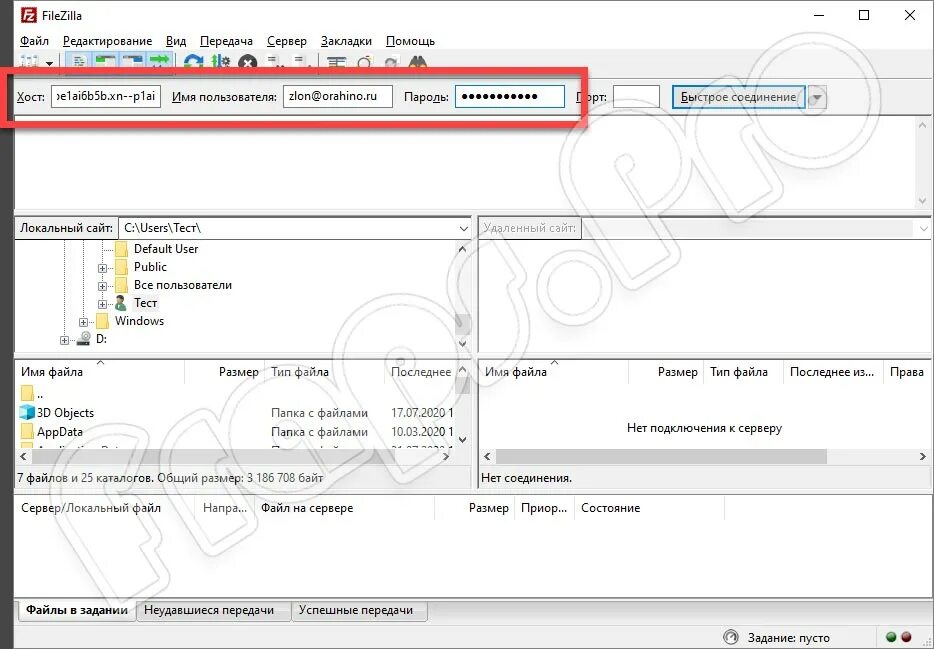Viewport: 934px width, 649px height.
Task: Open the Закладки menu
Action: [346, 41]
